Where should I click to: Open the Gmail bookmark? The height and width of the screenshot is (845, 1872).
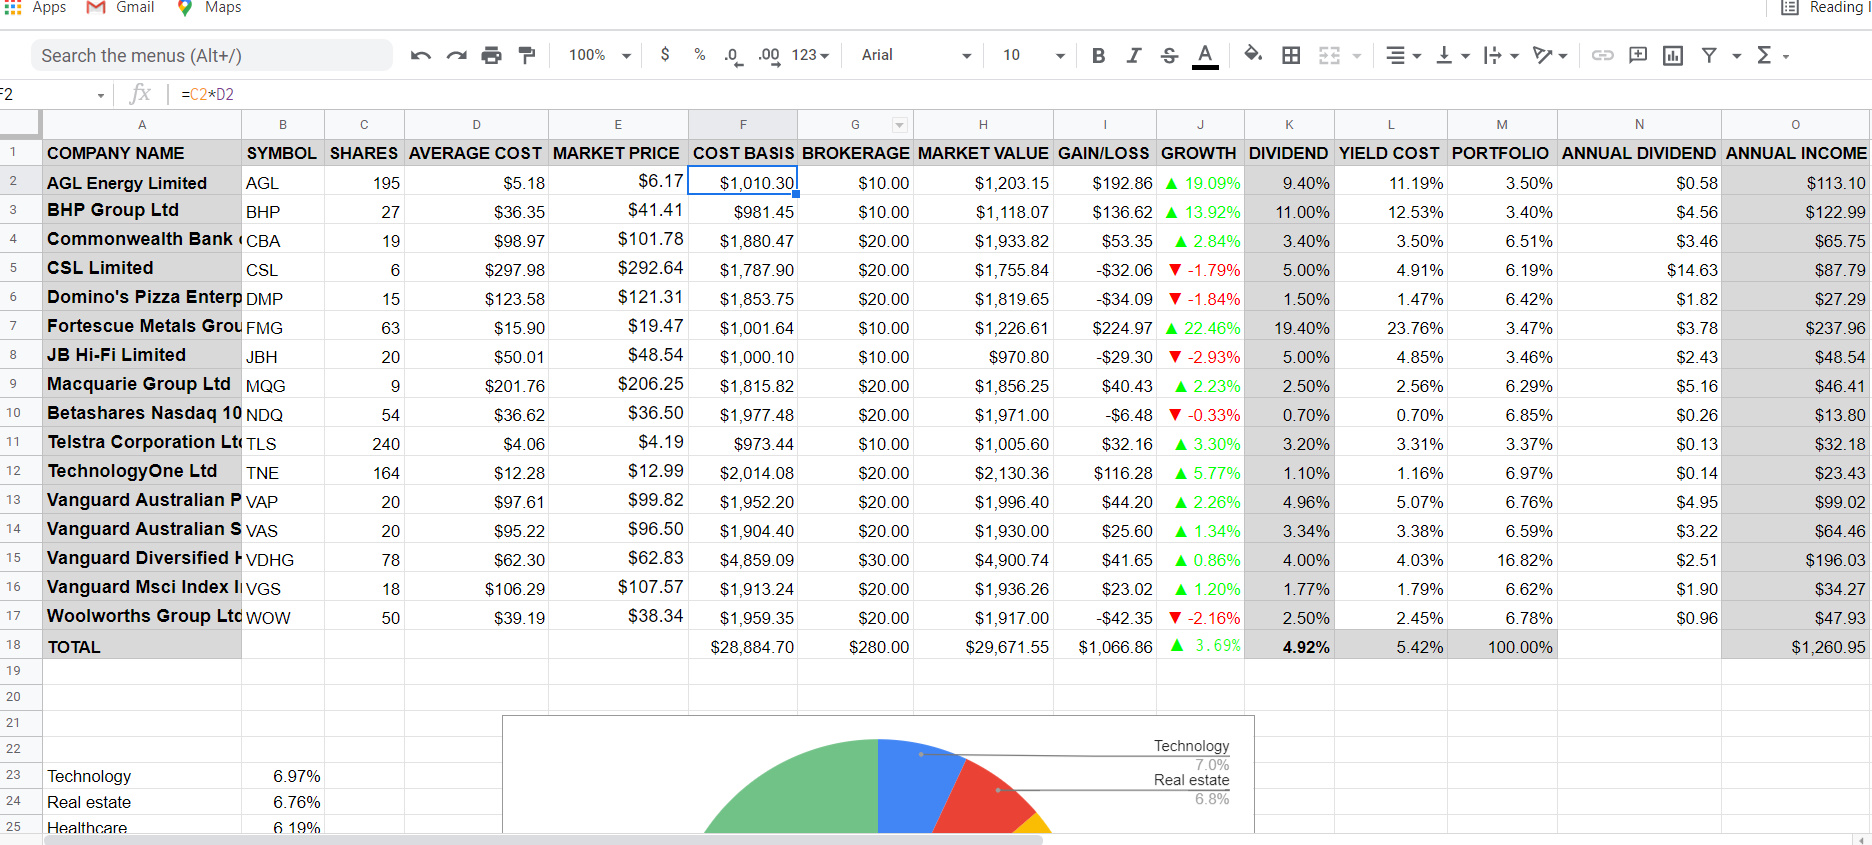pos(120,7)
